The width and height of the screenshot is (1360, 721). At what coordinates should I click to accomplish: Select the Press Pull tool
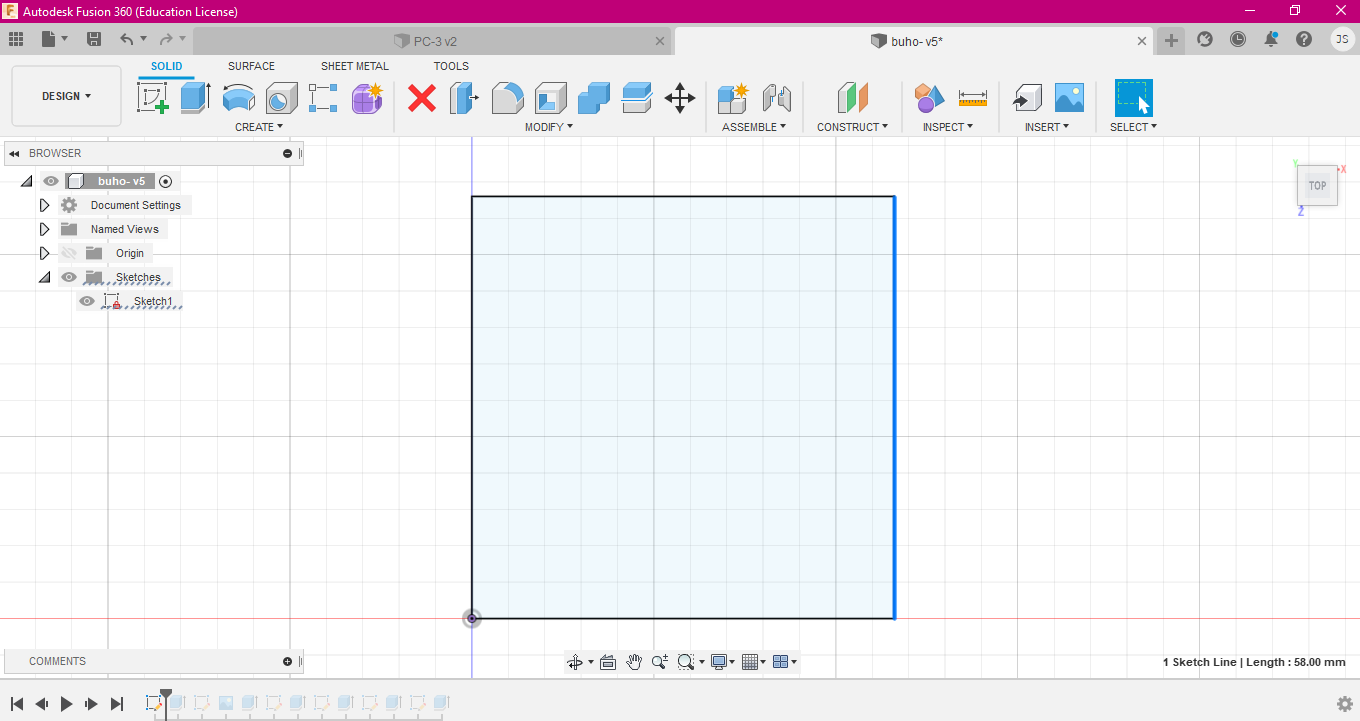[x=464, y=98]
